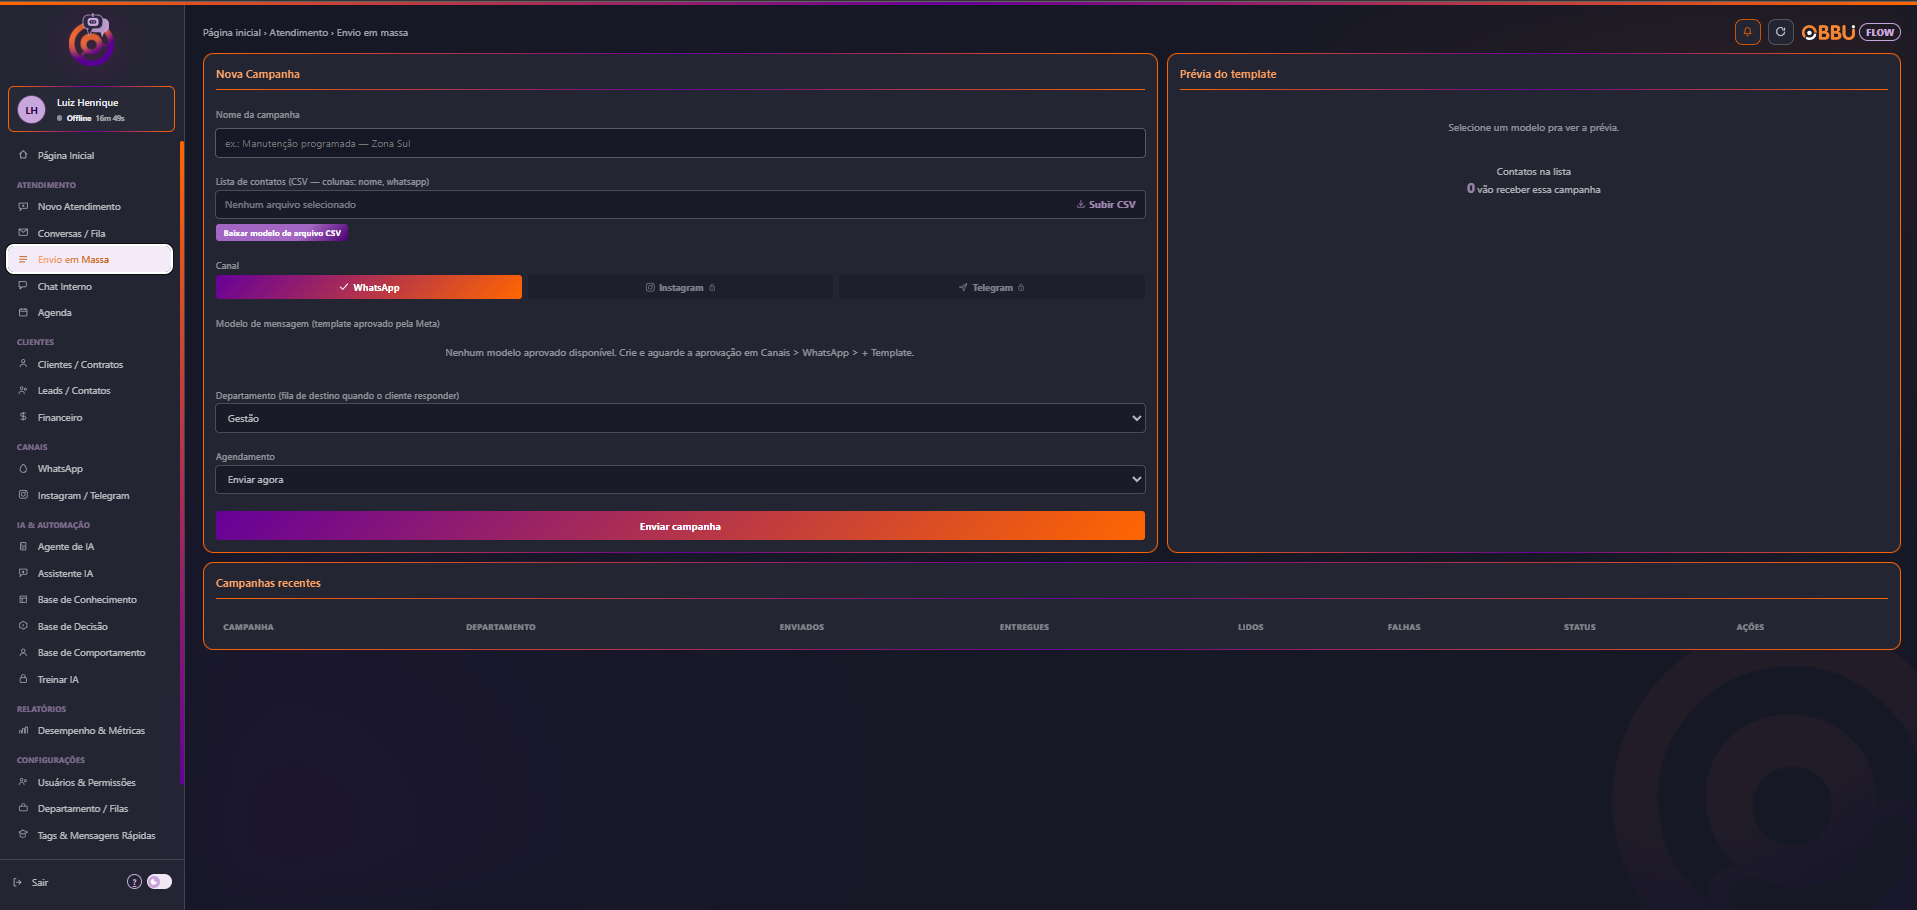Click the Base de Decisão sidebar icon
This screenshot has height=910, width=1917.
tap(23, 626)
